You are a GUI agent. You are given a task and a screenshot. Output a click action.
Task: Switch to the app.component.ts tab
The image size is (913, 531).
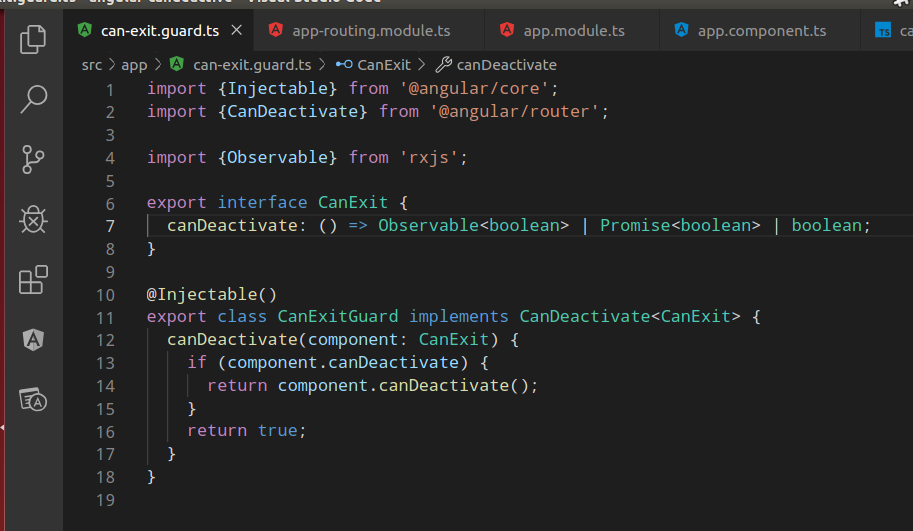point(762,30)
